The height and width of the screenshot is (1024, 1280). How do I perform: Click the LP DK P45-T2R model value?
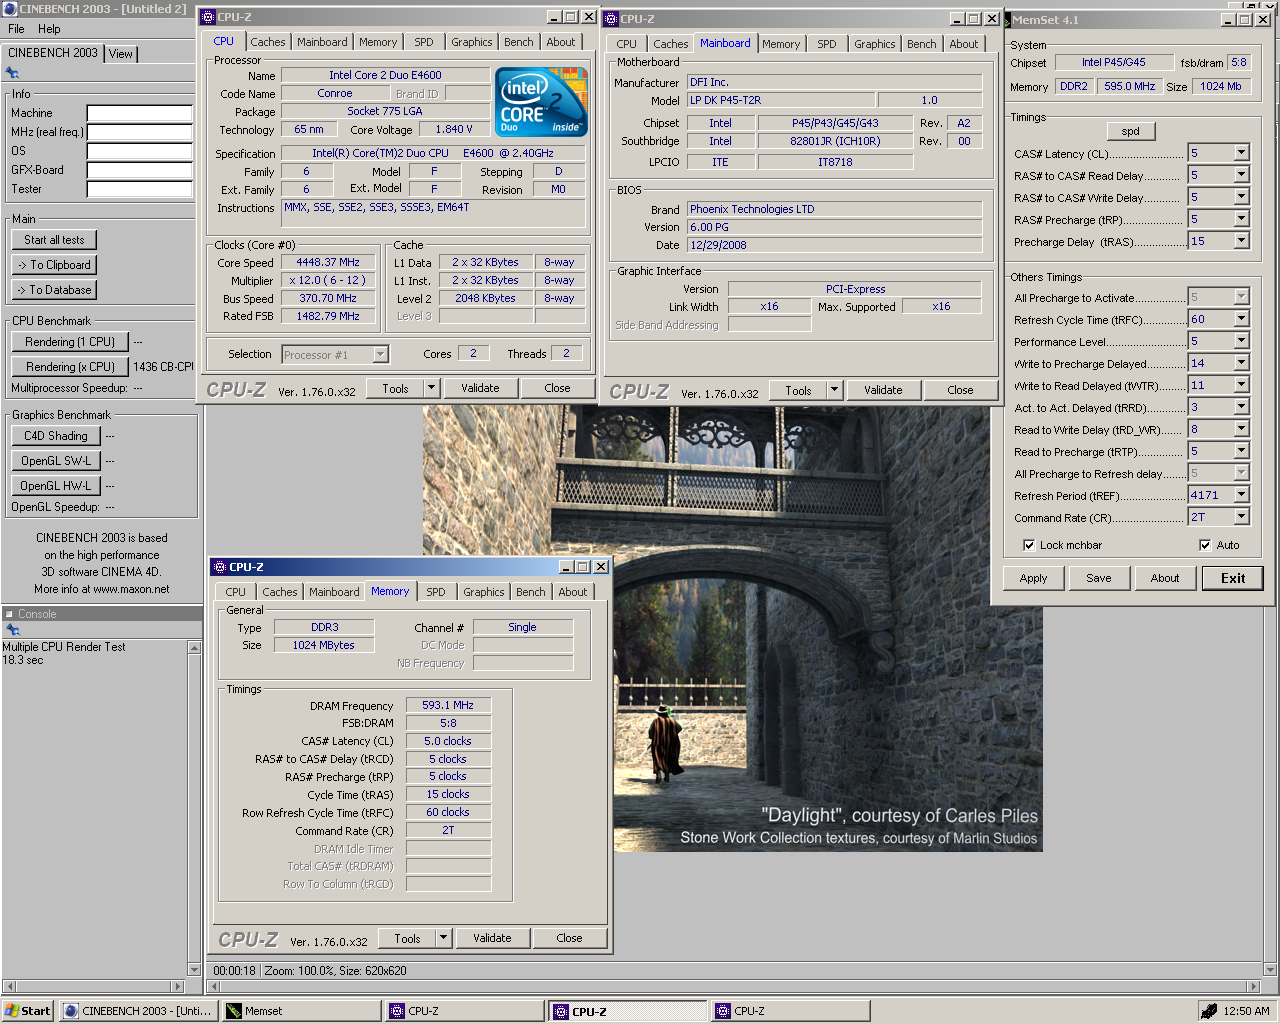click(x=781, y=100)
